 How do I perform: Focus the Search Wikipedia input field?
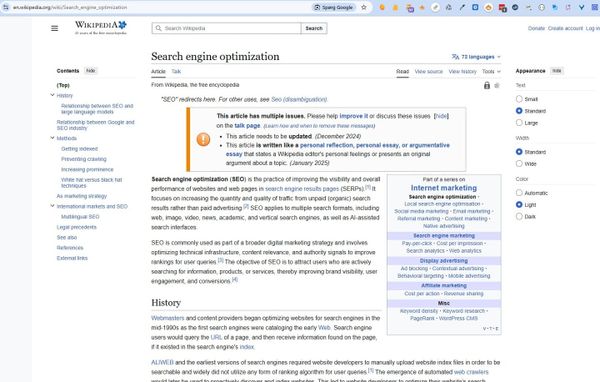(227, 28)
